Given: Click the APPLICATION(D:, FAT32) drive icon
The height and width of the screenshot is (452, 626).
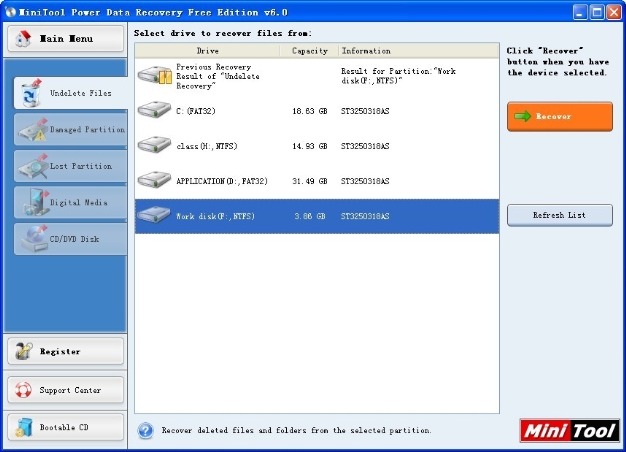Looking at the screenshot, I should click(154, 180).
